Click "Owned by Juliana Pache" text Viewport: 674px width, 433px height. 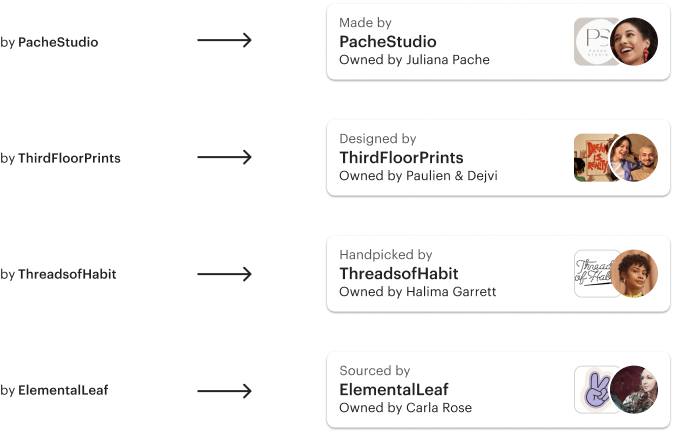pyautogui.click(x=414, y=60)
